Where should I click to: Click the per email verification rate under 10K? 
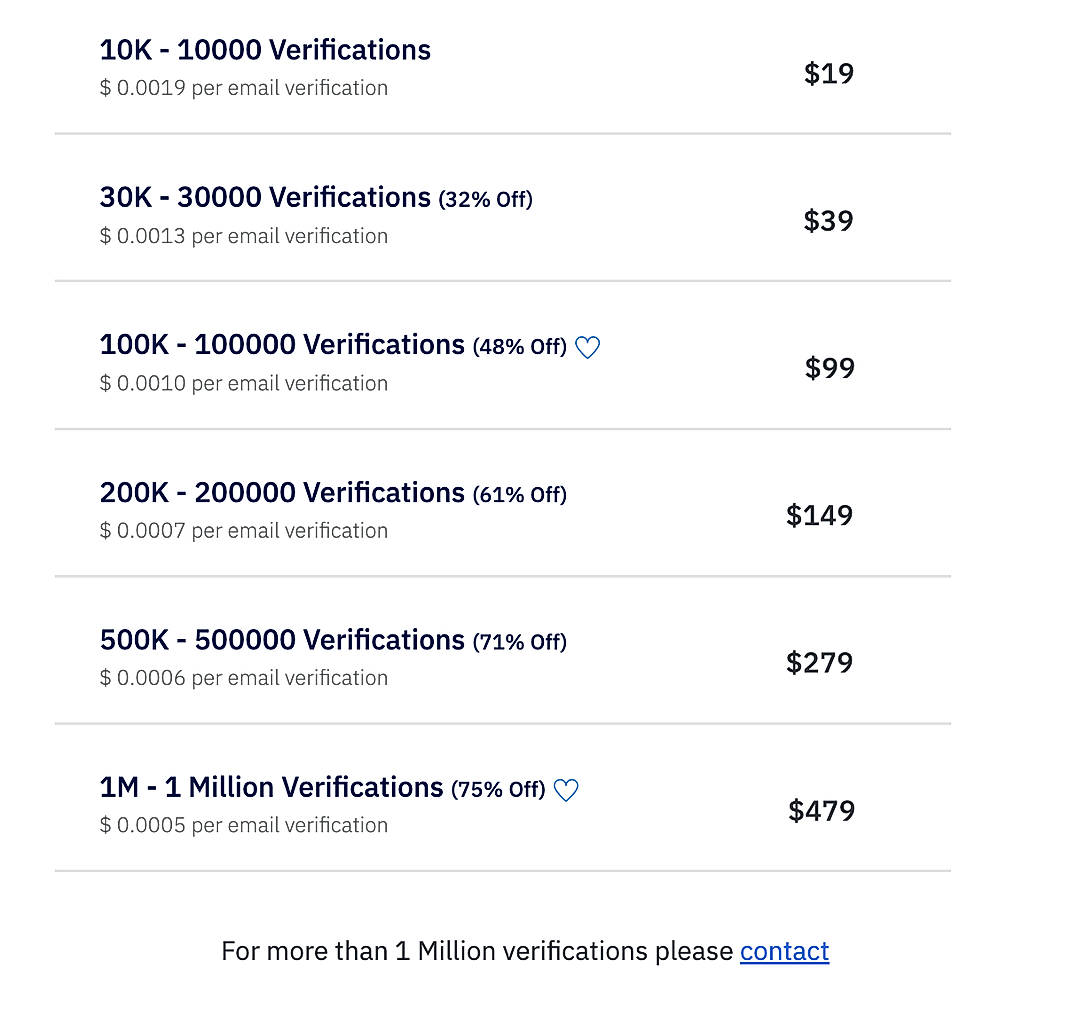243,87
